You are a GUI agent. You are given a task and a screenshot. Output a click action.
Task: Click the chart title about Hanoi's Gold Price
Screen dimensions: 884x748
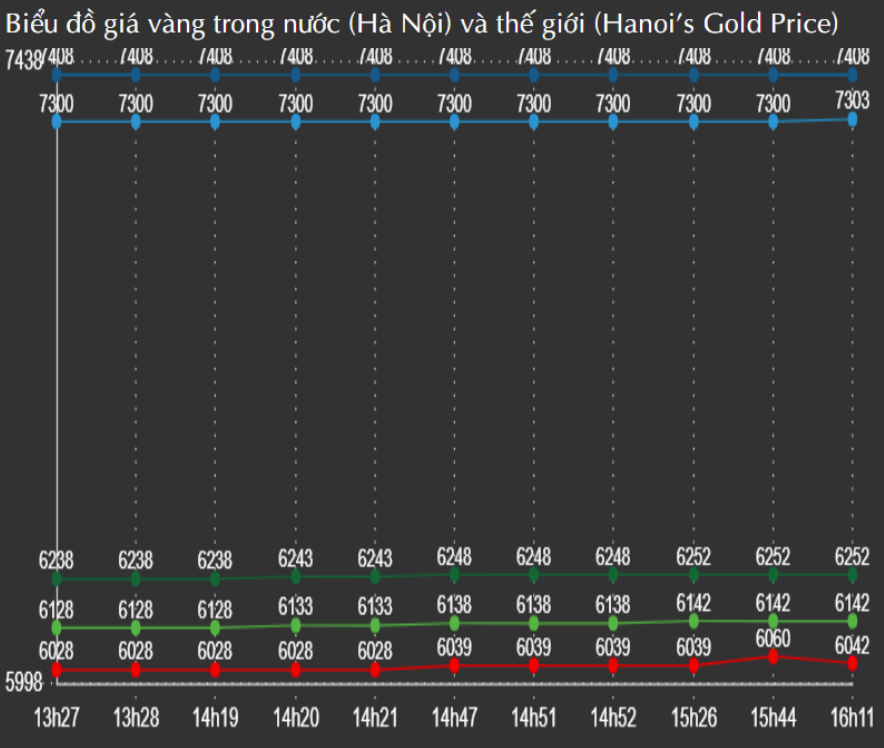coord(422,22)
